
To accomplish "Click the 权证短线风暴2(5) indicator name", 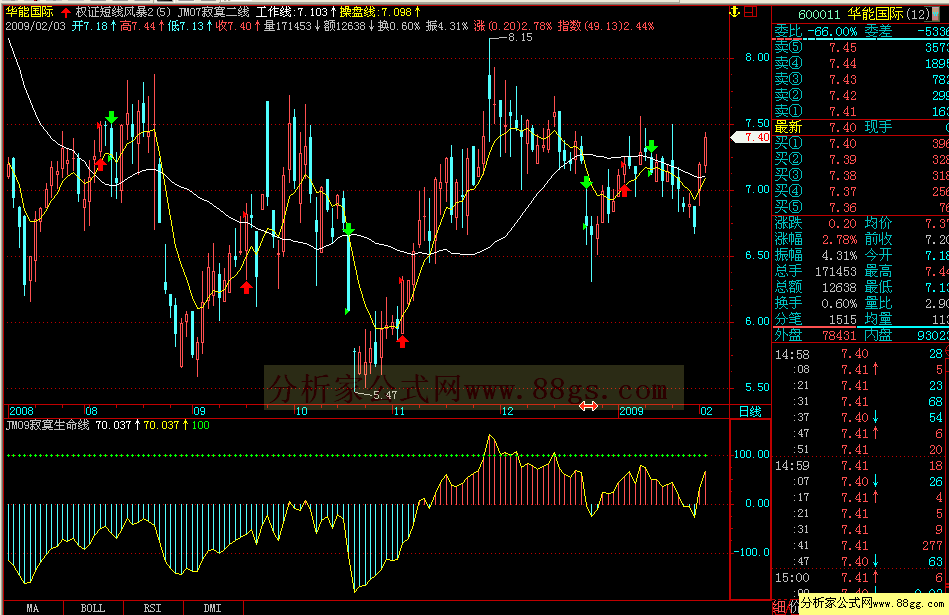I will 123,12.
